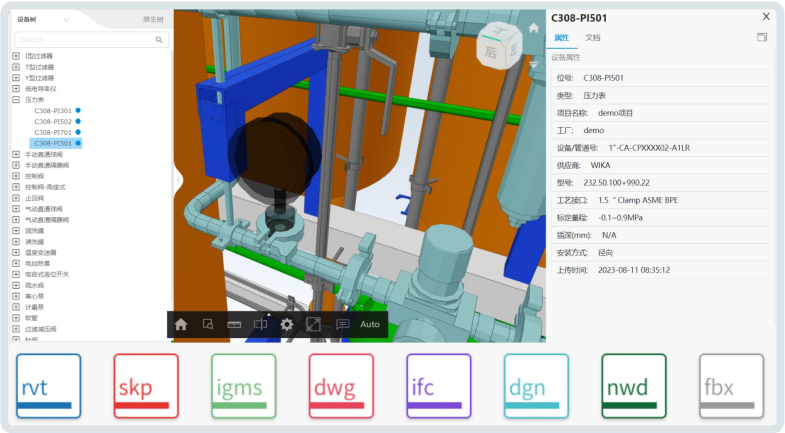Click the 原生树 link in tree header
Screen dimensions: 785x433
(x=153, y=19)
